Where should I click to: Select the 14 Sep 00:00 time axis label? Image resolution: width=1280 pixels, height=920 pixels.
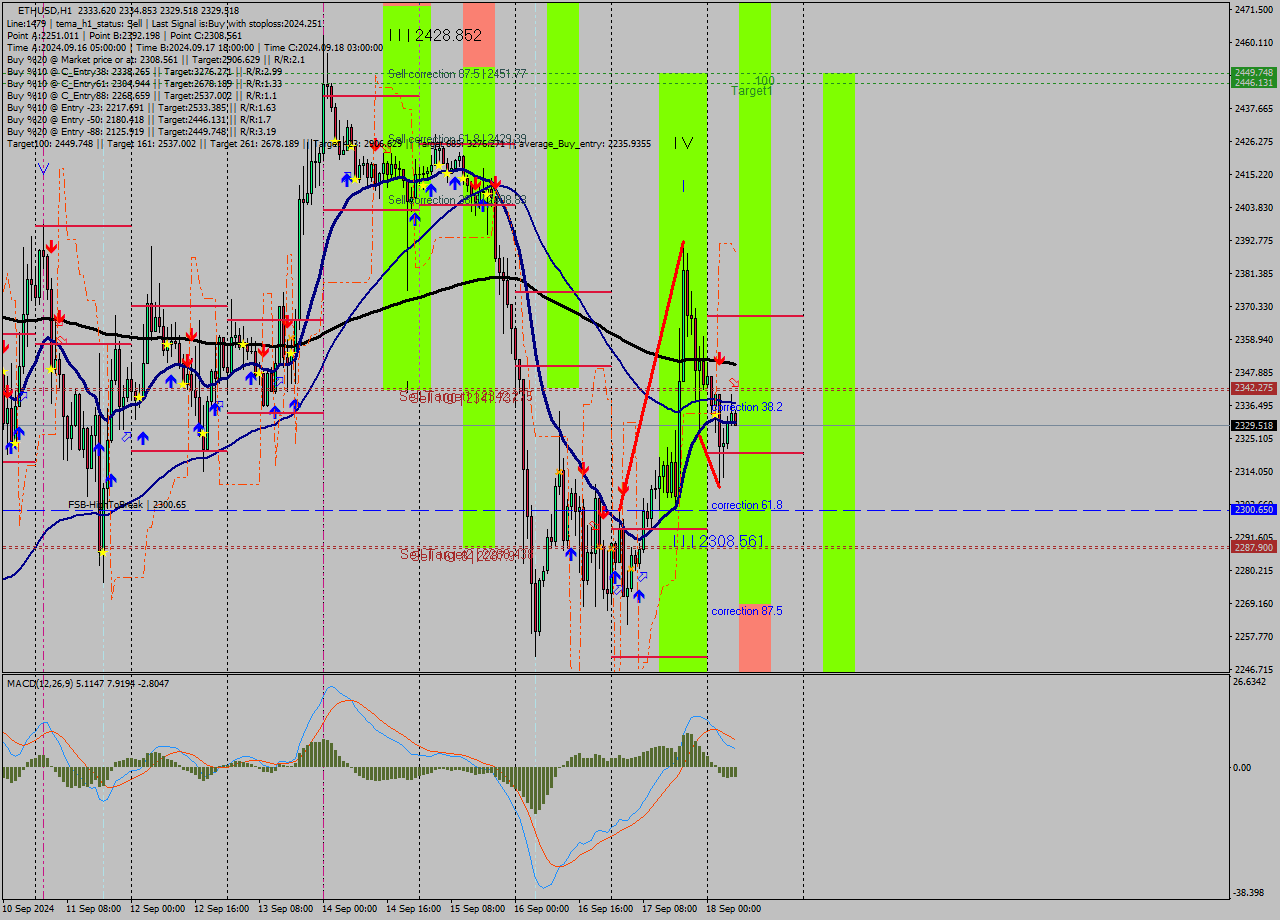[x=351, y=909]
